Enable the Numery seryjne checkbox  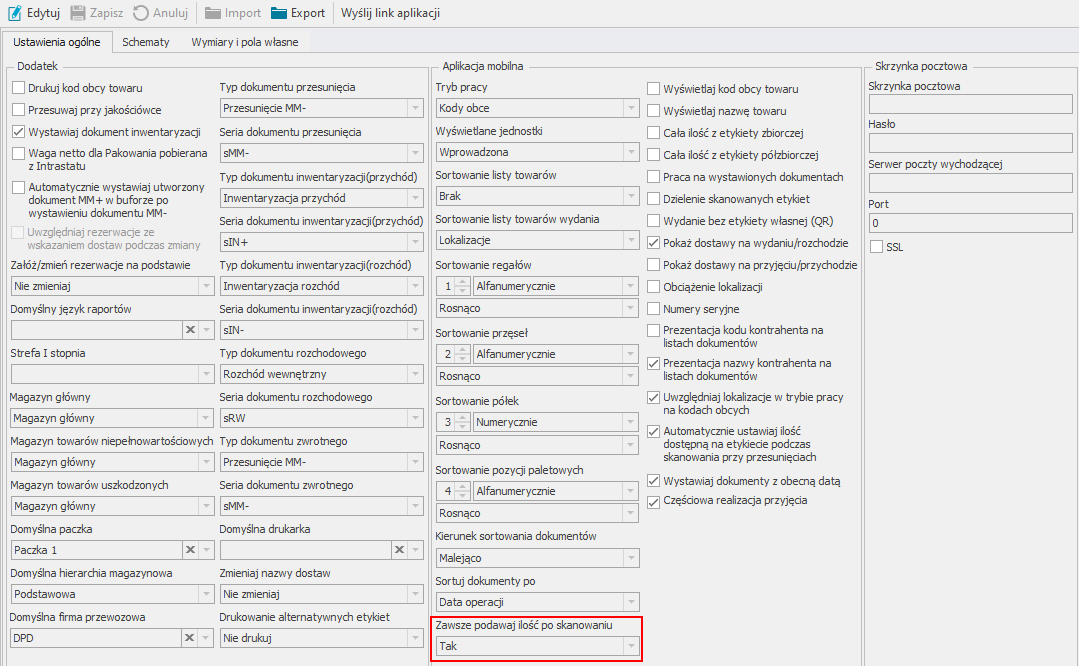coord(654,309)
